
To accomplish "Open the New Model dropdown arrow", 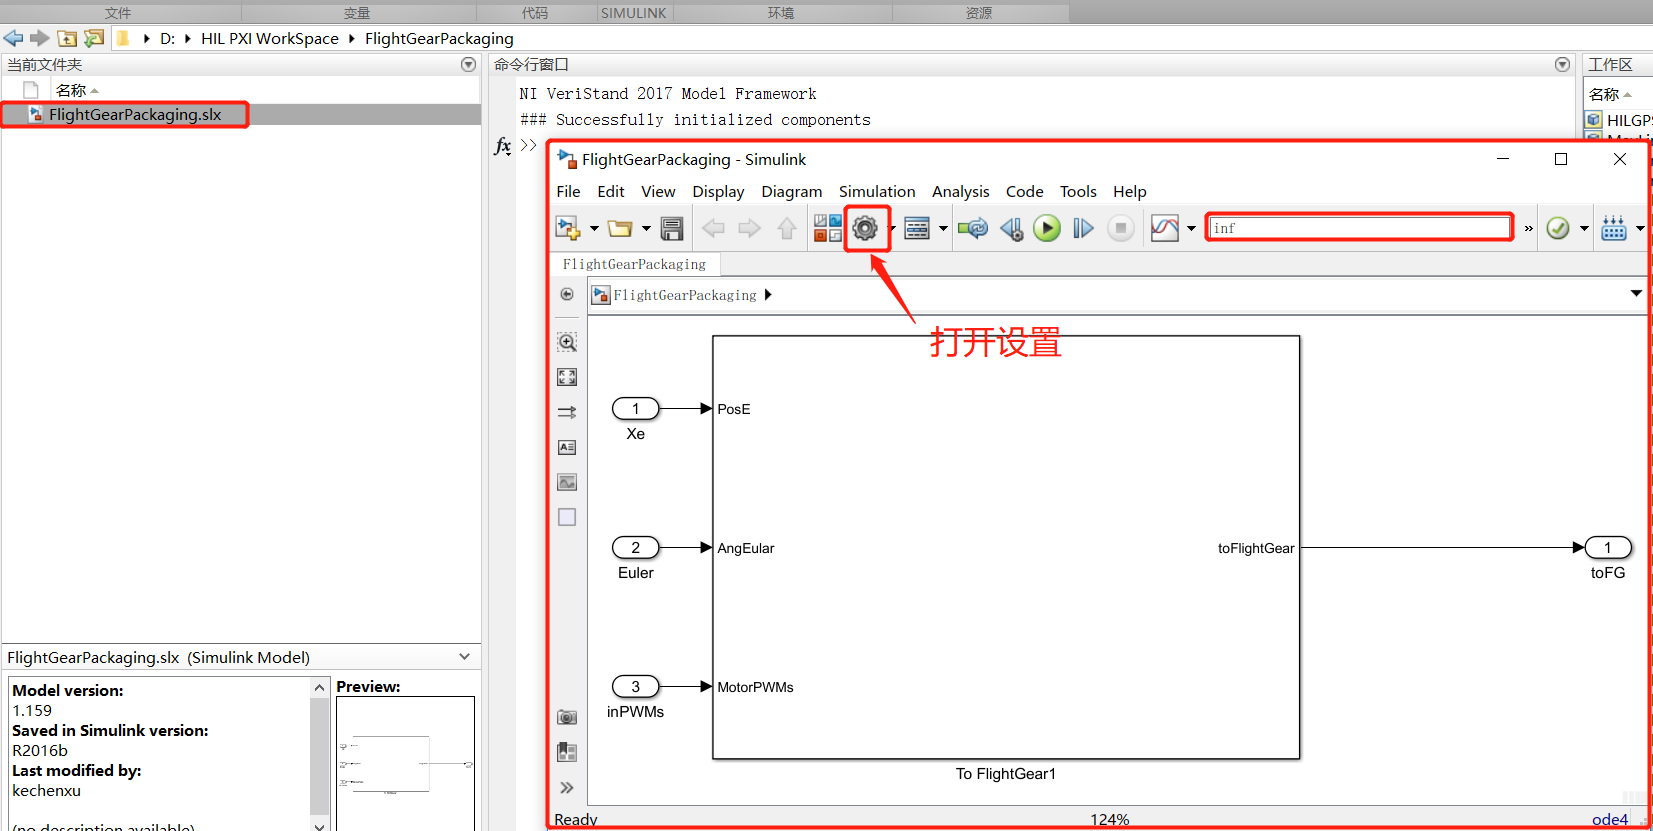I will point(594,229).
